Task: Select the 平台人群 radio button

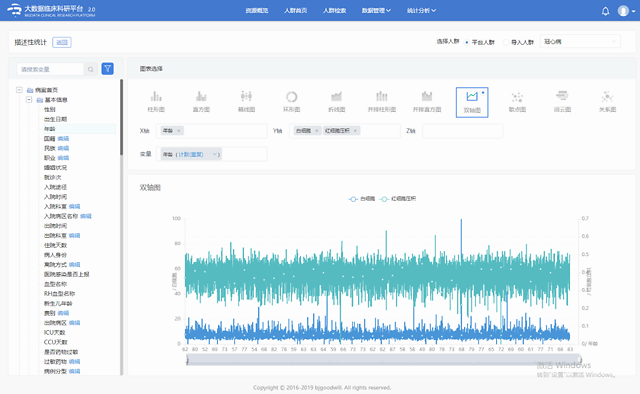Action: [x=467, y=42]
